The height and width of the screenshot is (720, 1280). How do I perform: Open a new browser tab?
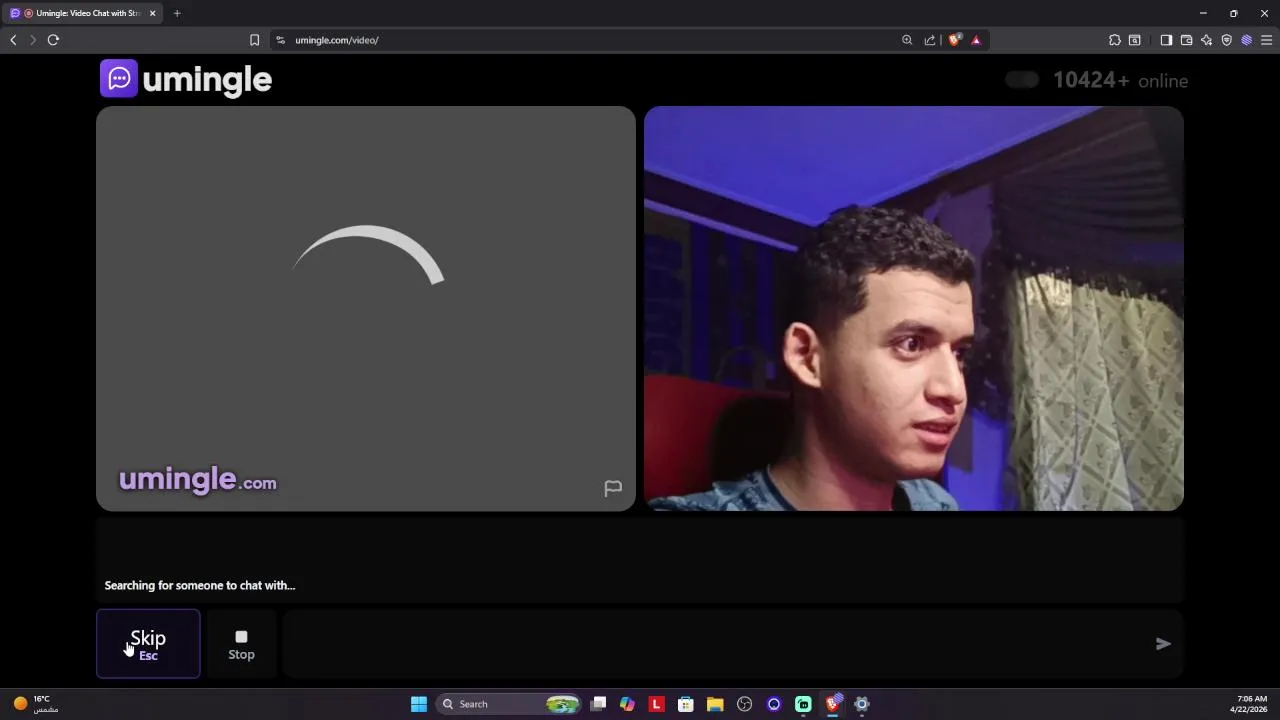pos(177,13)
